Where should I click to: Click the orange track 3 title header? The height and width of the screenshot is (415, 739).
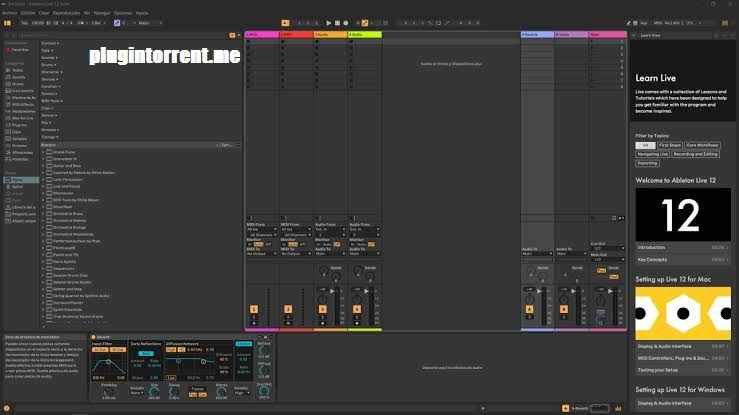click(331, 35)
